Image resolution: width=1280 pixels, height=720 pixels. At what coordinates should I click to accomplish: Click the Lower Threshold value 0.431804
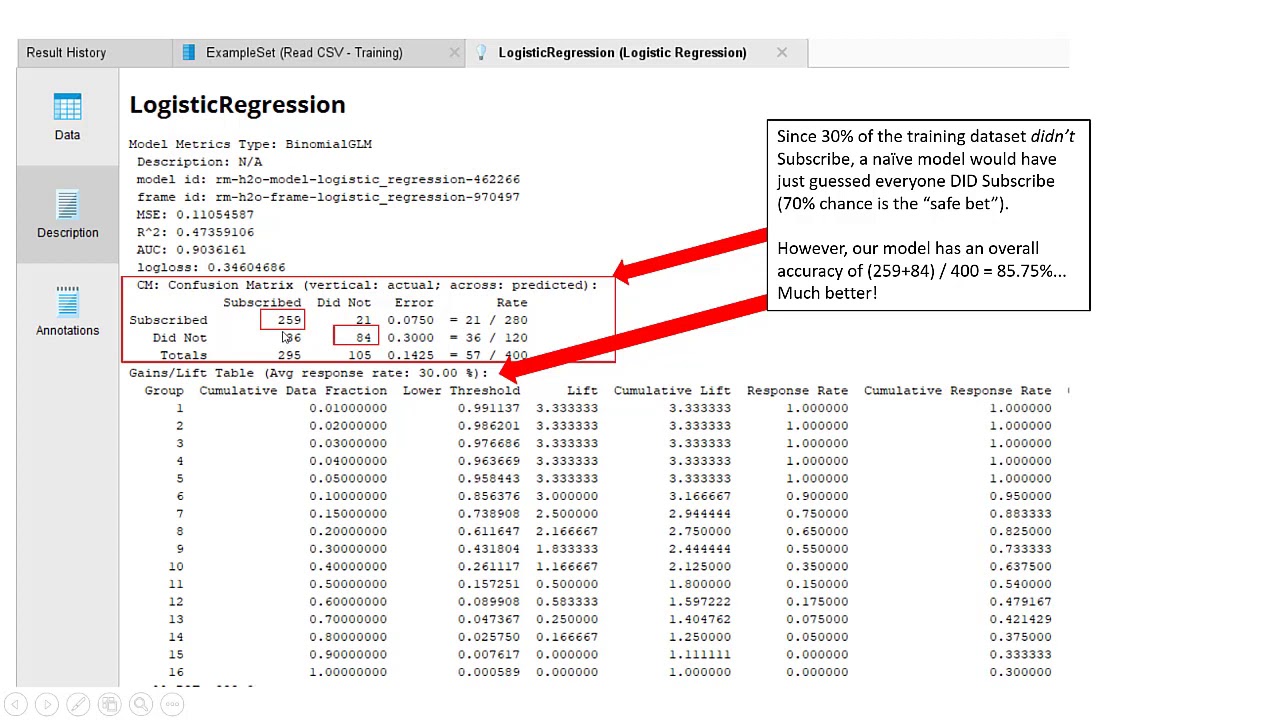(489, 549)
